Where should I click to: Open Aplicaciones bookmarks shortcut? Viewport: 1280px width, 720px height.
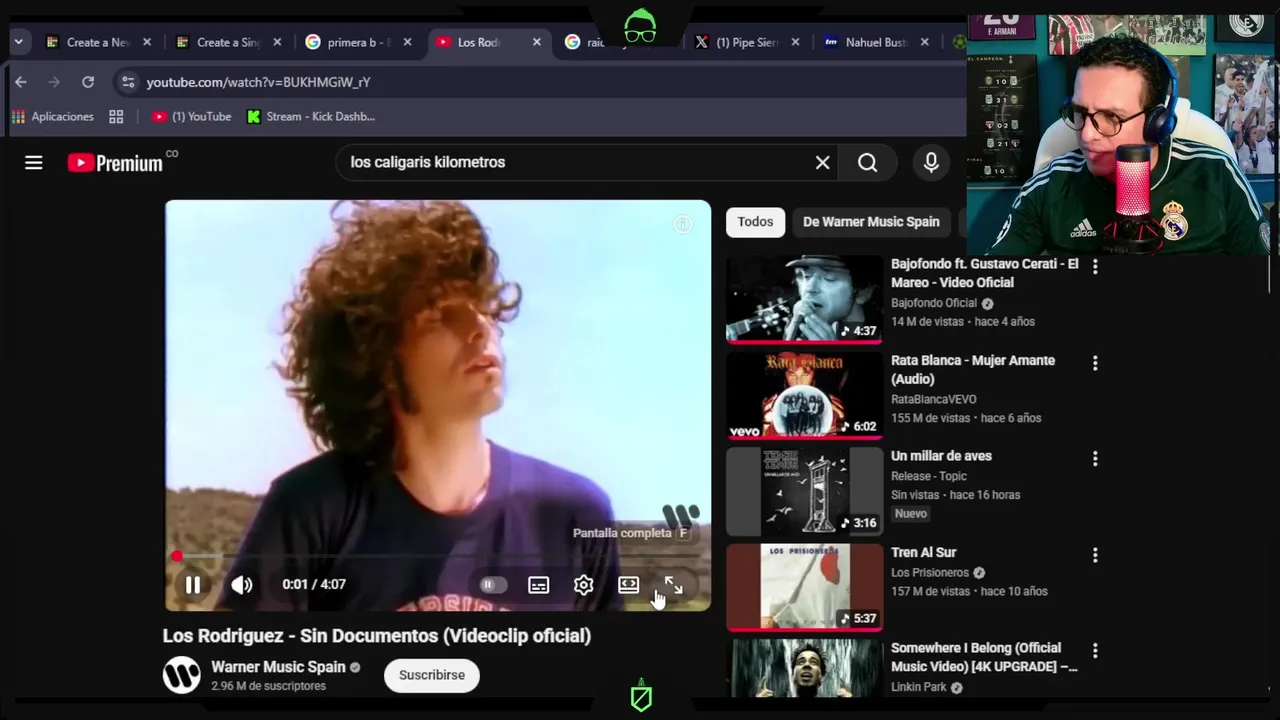pyautogui.click(x=52, y=117)
